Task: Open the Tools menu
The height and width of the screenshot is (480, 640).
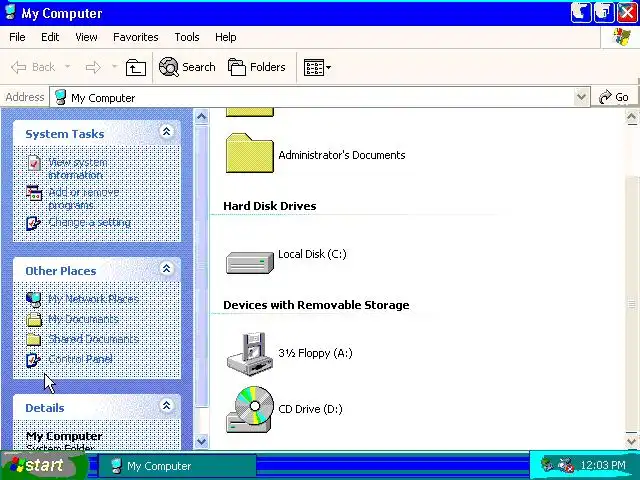Action: coord(187,37)
